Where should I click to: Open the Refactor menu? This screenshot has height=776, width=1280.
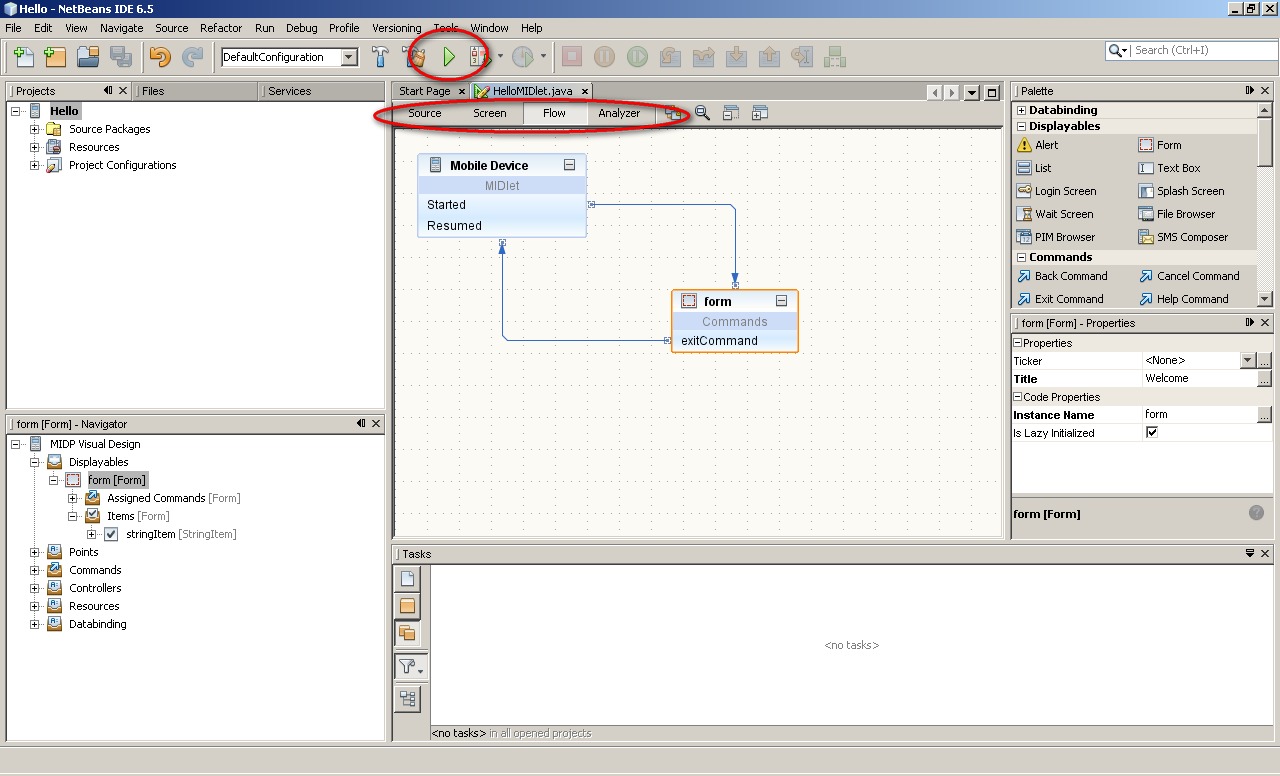coord(221,28)
